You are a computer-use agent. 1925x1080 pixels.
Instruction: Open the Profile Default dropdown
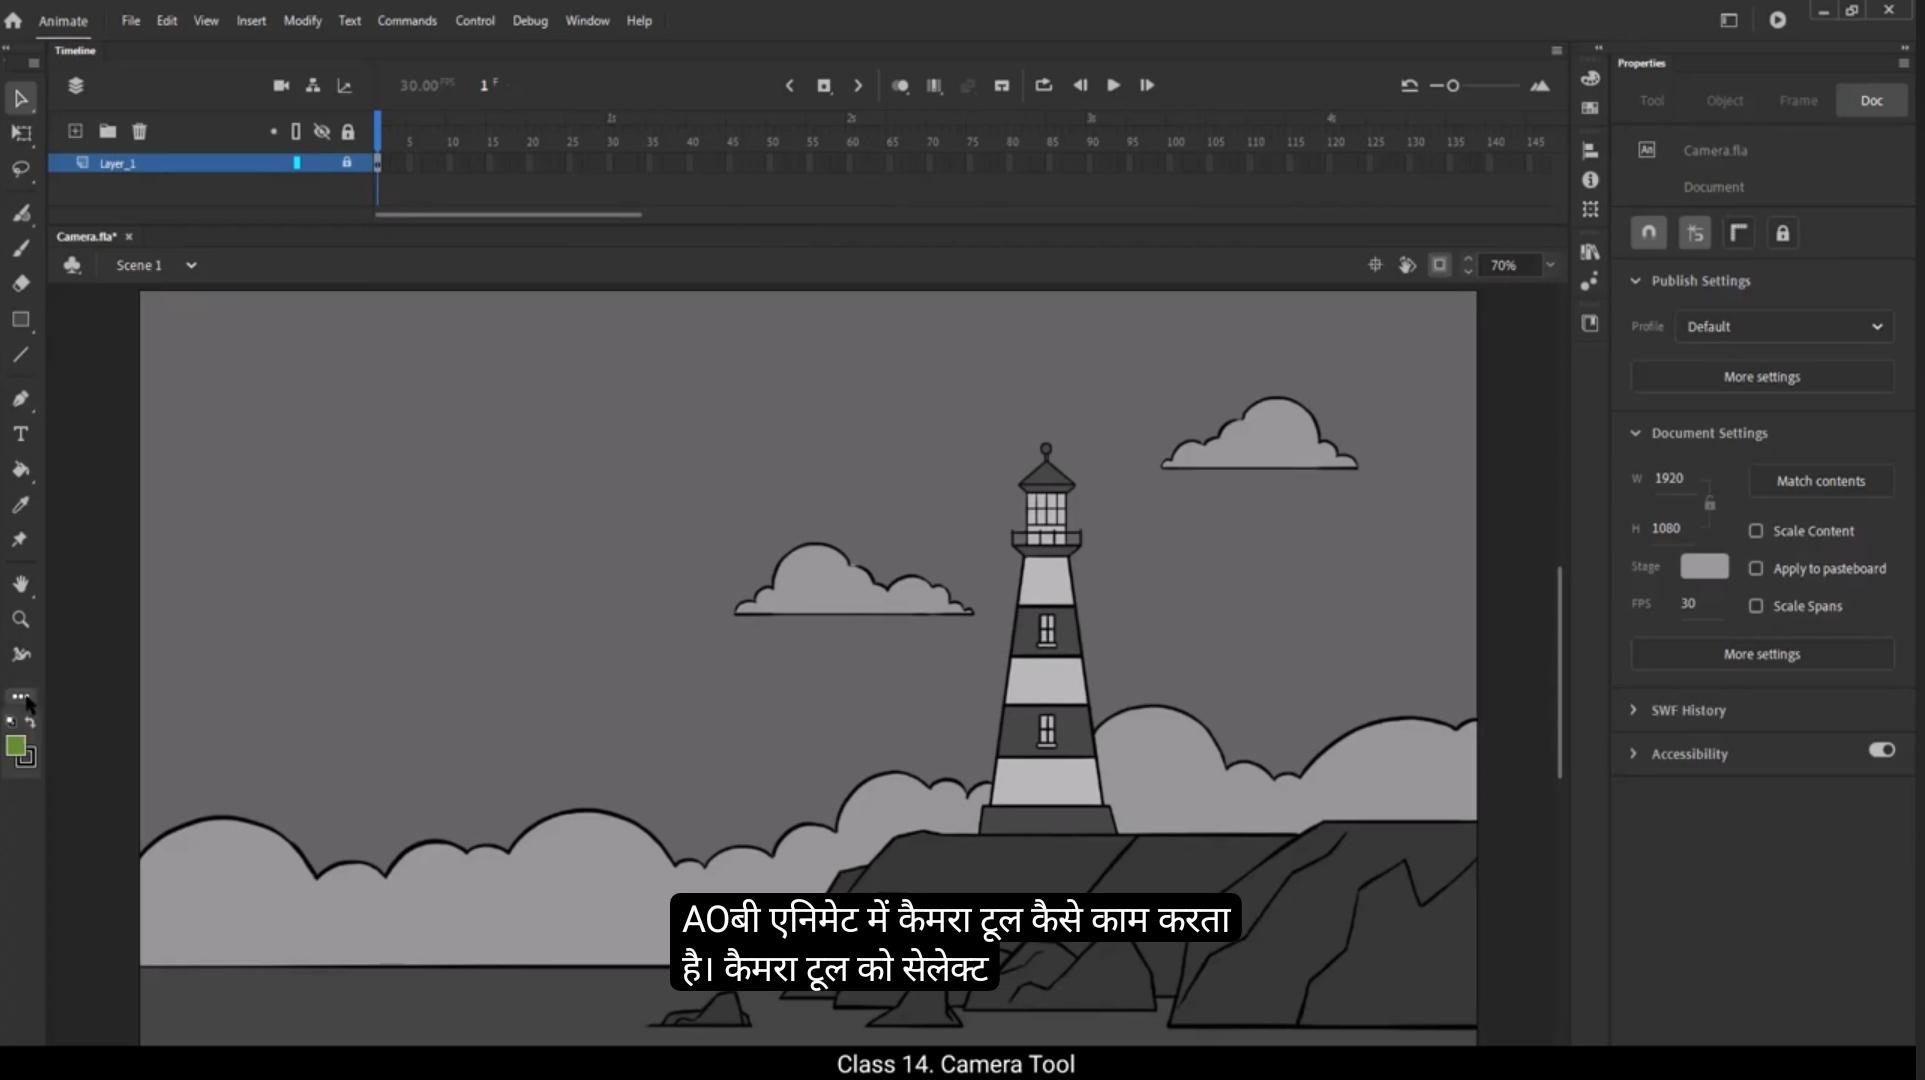[x=1784, y=327]
